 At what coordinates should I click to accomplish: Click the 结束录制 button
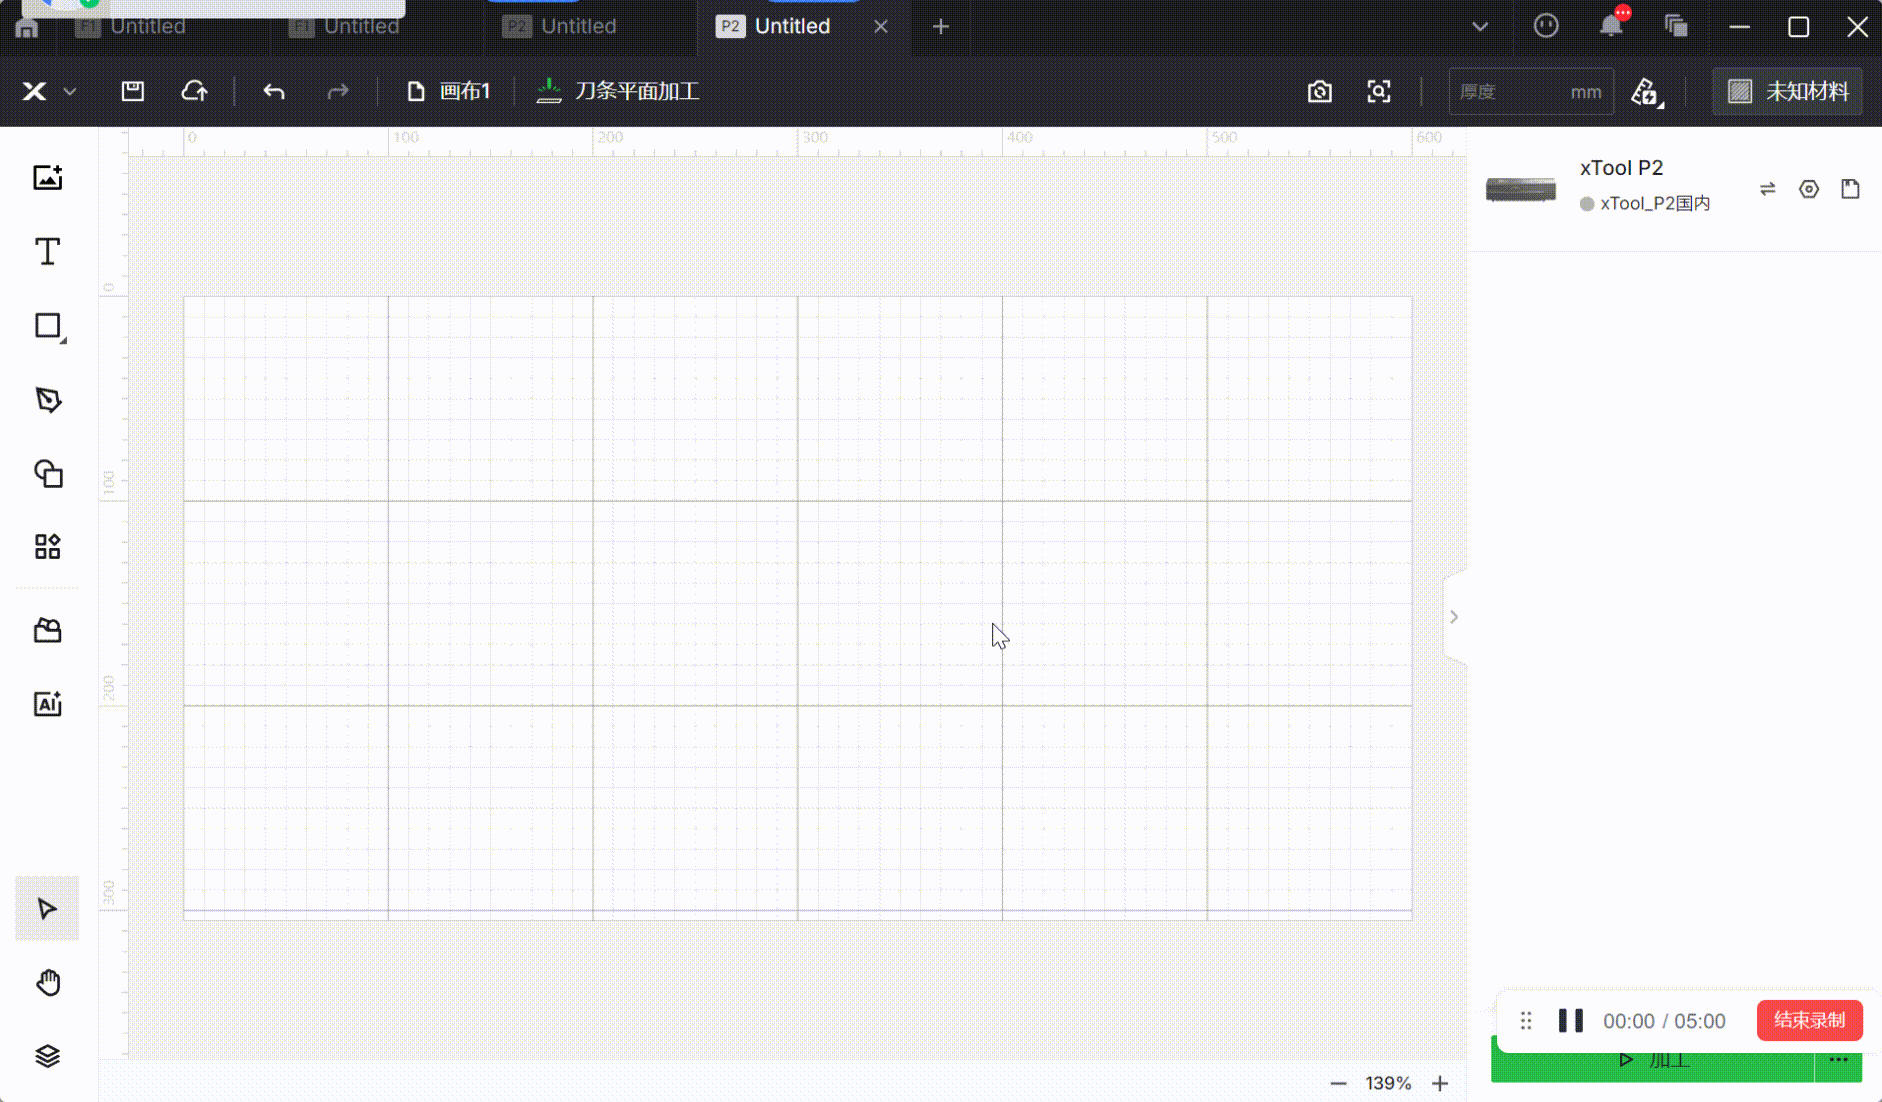(1809, 1021)
